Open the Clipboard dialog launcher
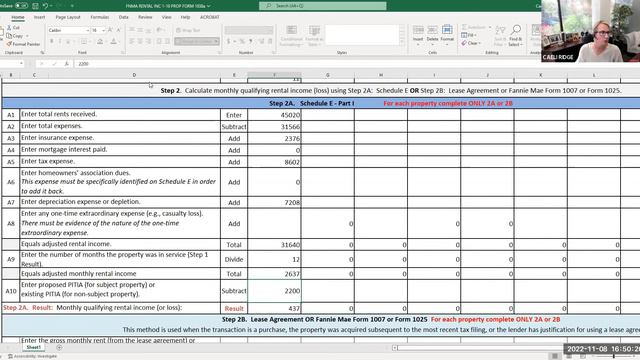This screenshot has height=360, width=640. 42,53
